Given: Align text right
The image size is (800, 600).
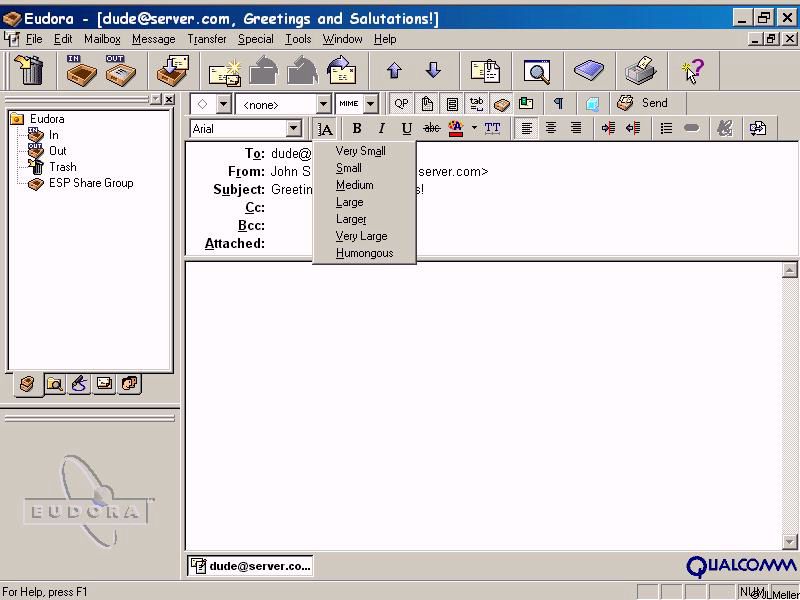Looking at the screenshot, I should pos(576,128).
